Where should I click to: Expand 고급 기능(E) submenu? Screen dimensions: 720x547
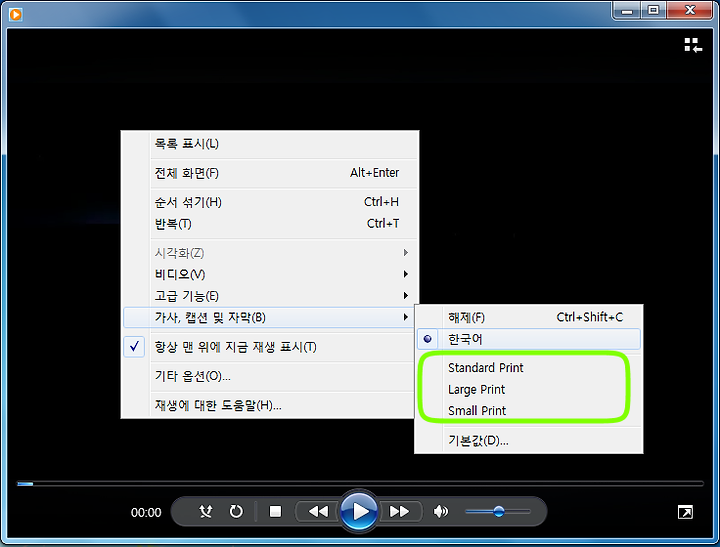point(270,296)
